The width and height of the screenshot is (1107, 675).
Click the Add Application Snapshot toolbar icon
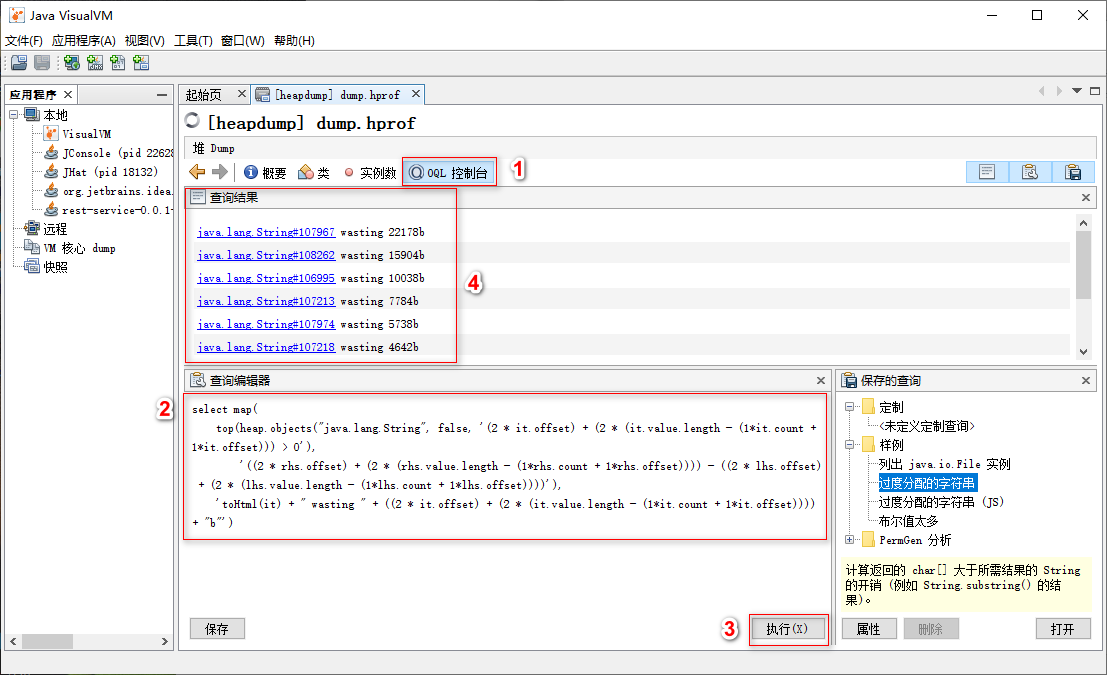pos(141,63)
